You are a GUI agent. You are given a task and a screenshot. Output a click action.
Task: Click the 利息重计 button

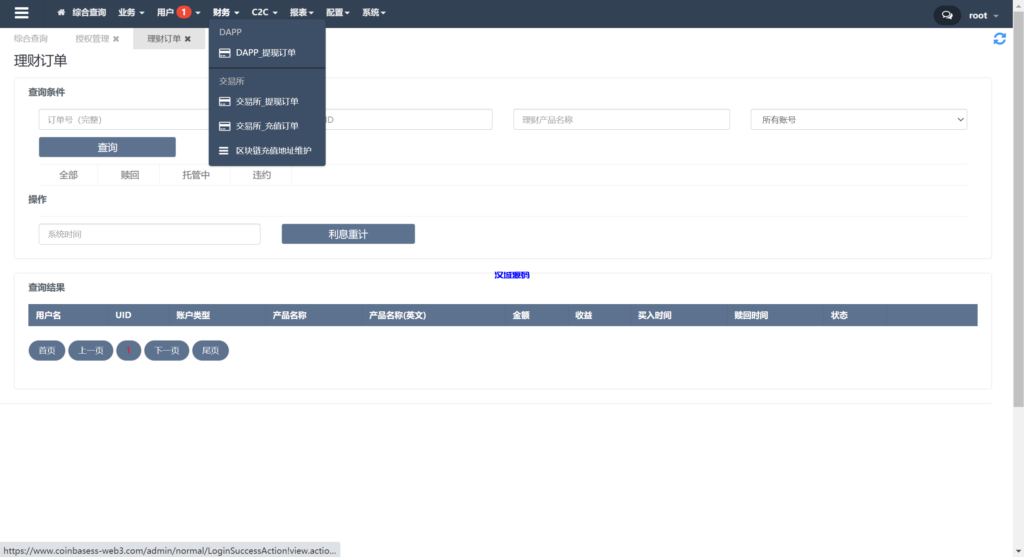(348, 234)
